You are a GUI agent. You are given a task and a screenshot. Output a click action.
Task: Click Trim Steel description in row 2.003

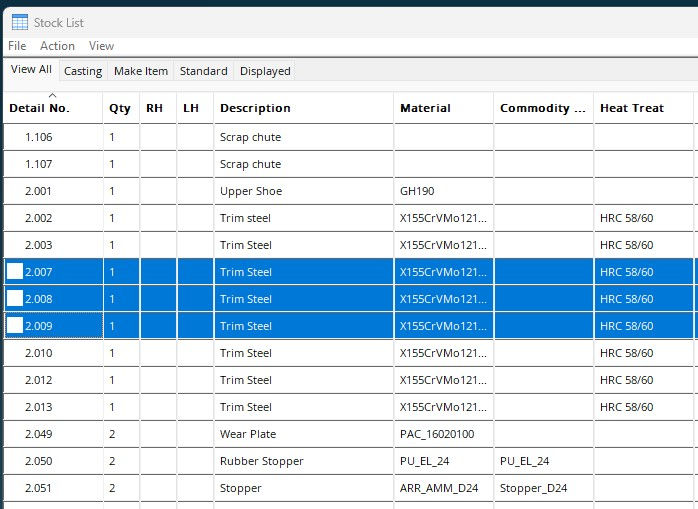tap(246, 245)
